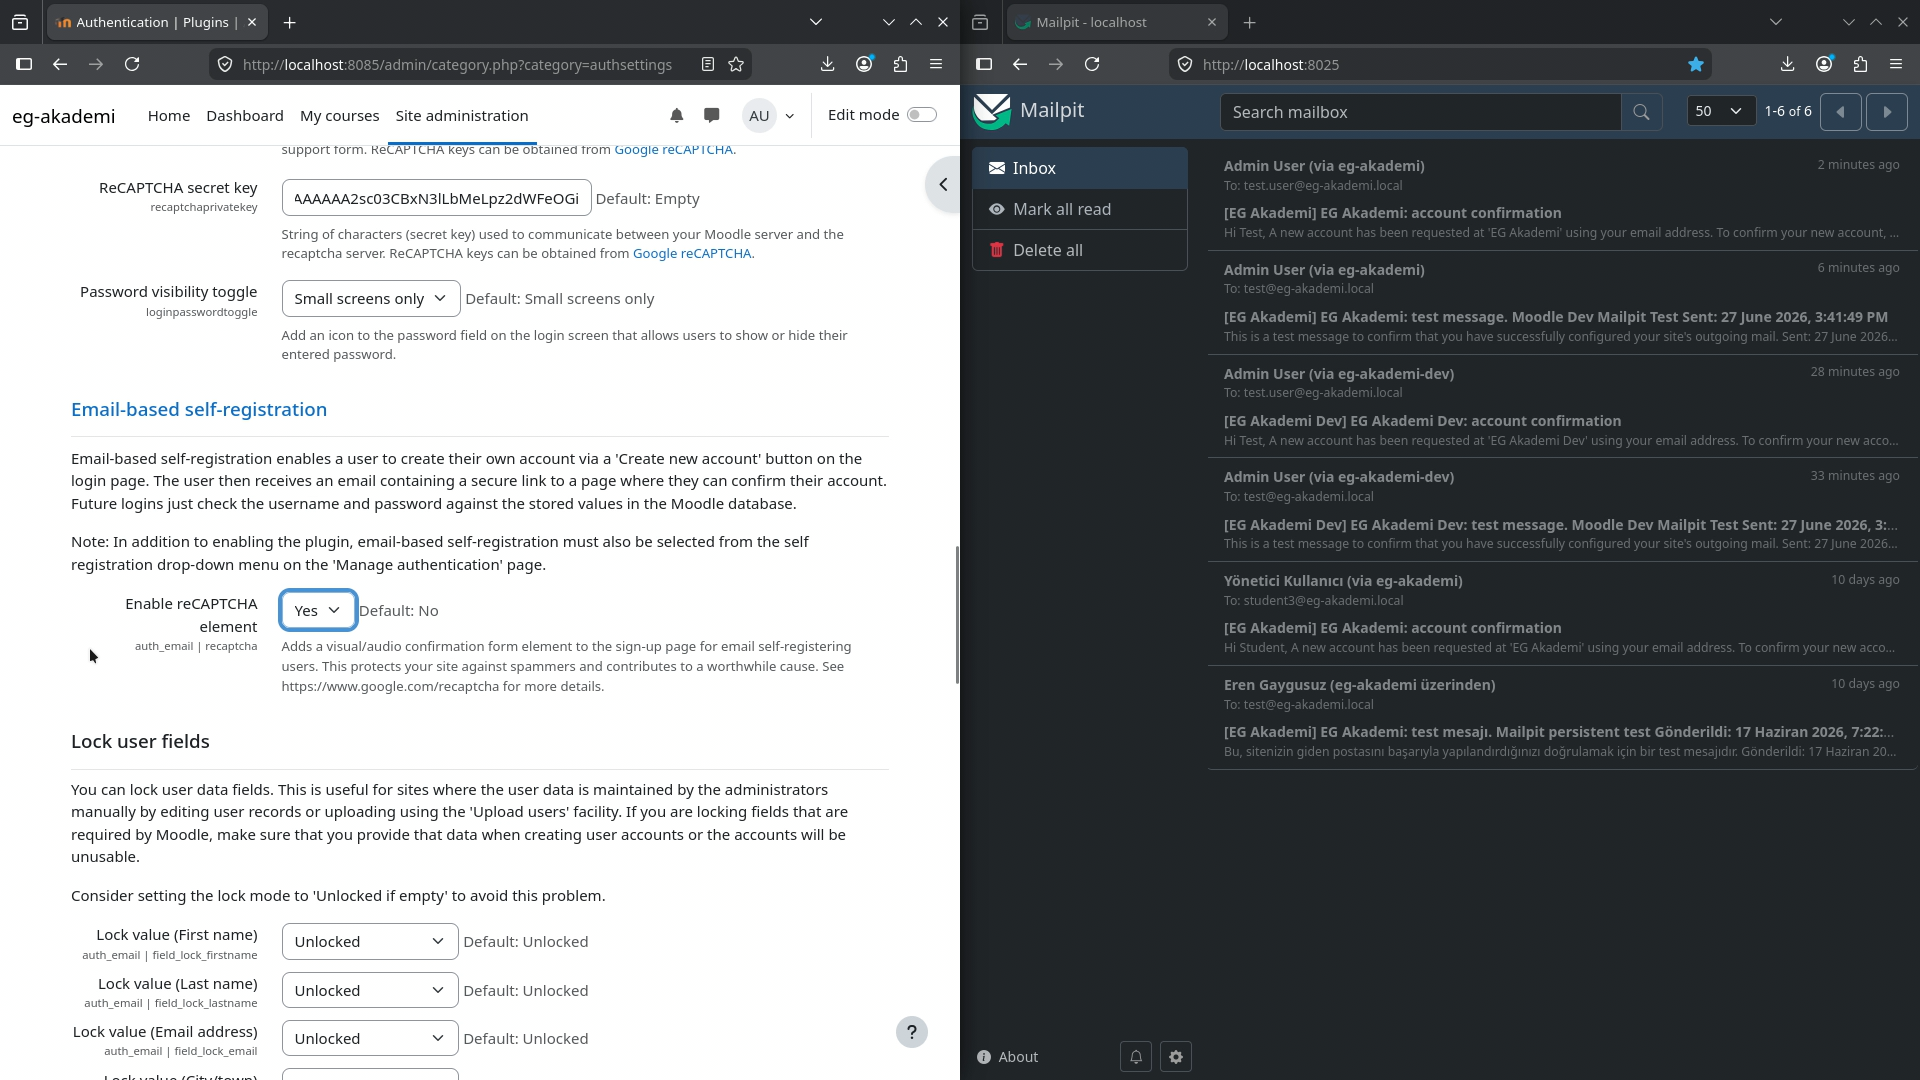Viewport: 1920px width, 1080px height.
Task: Open downloads in the Moodle browser window
Action: point(827,64)
